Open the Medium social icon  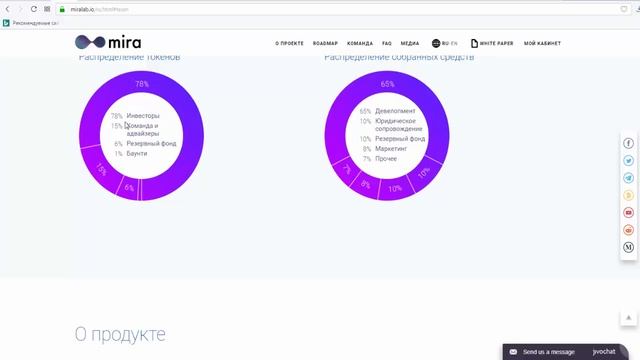click(x=629, y=247)
